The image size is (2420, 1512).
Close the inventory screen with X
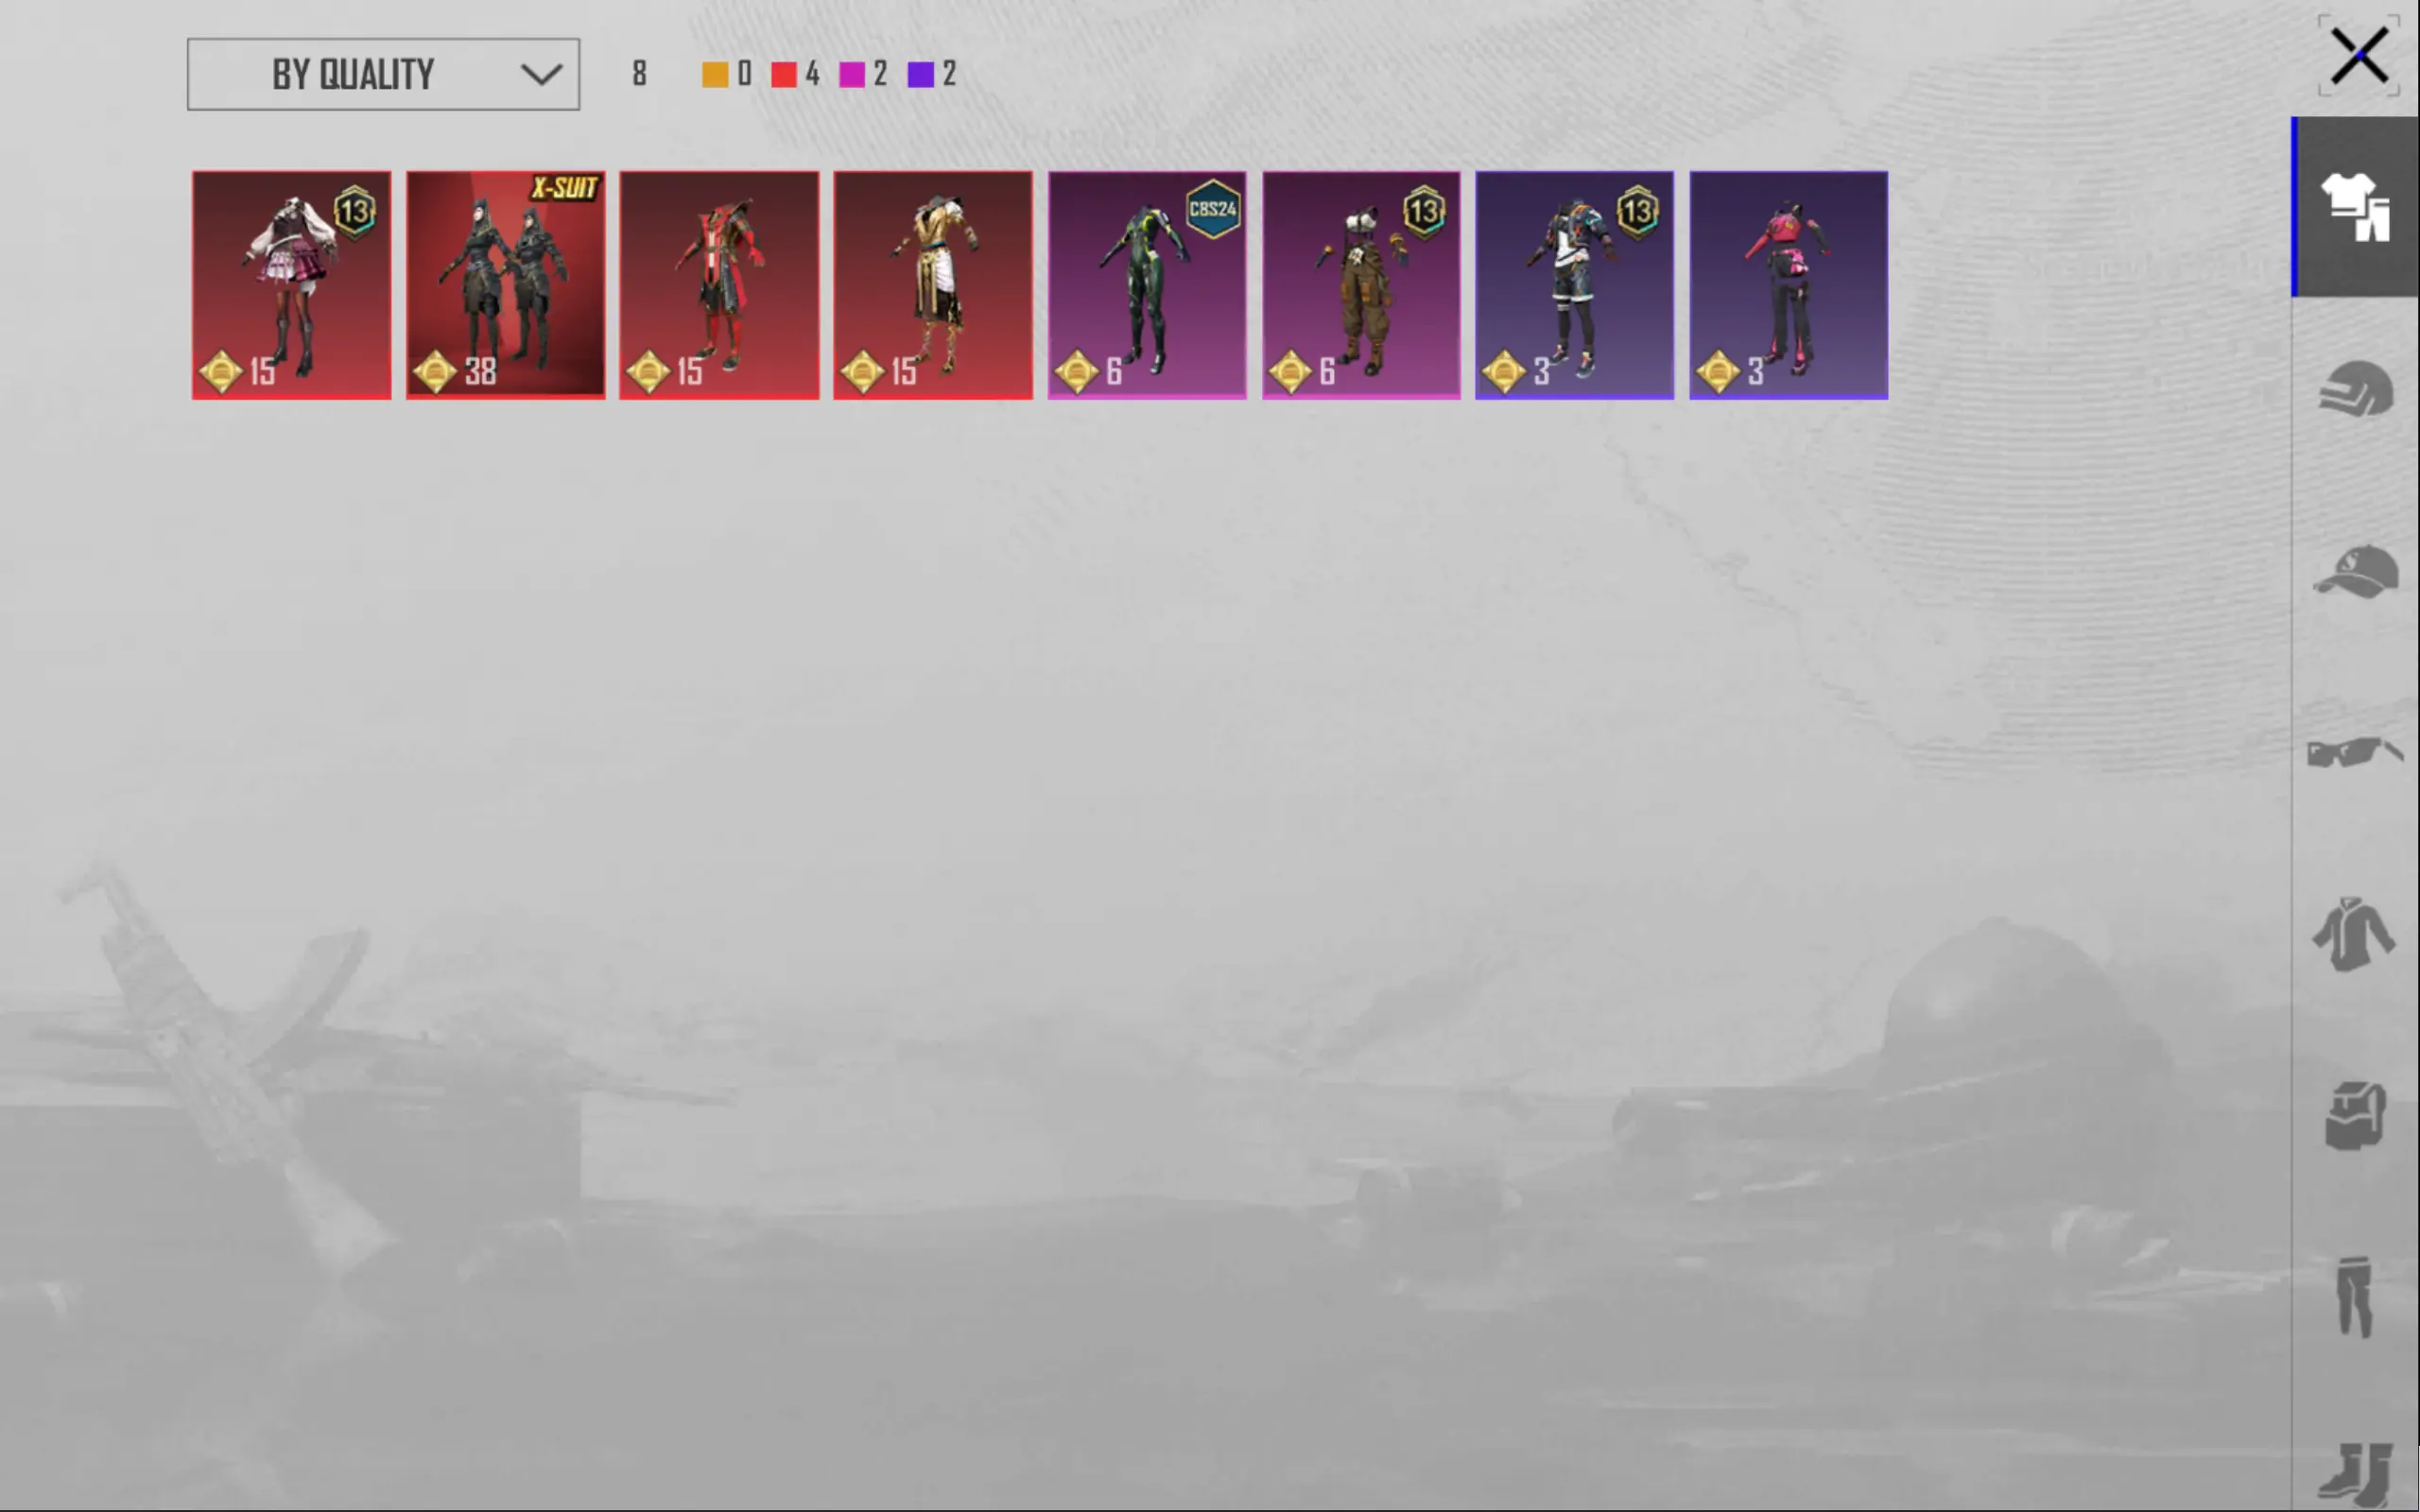coord(2359,57)
